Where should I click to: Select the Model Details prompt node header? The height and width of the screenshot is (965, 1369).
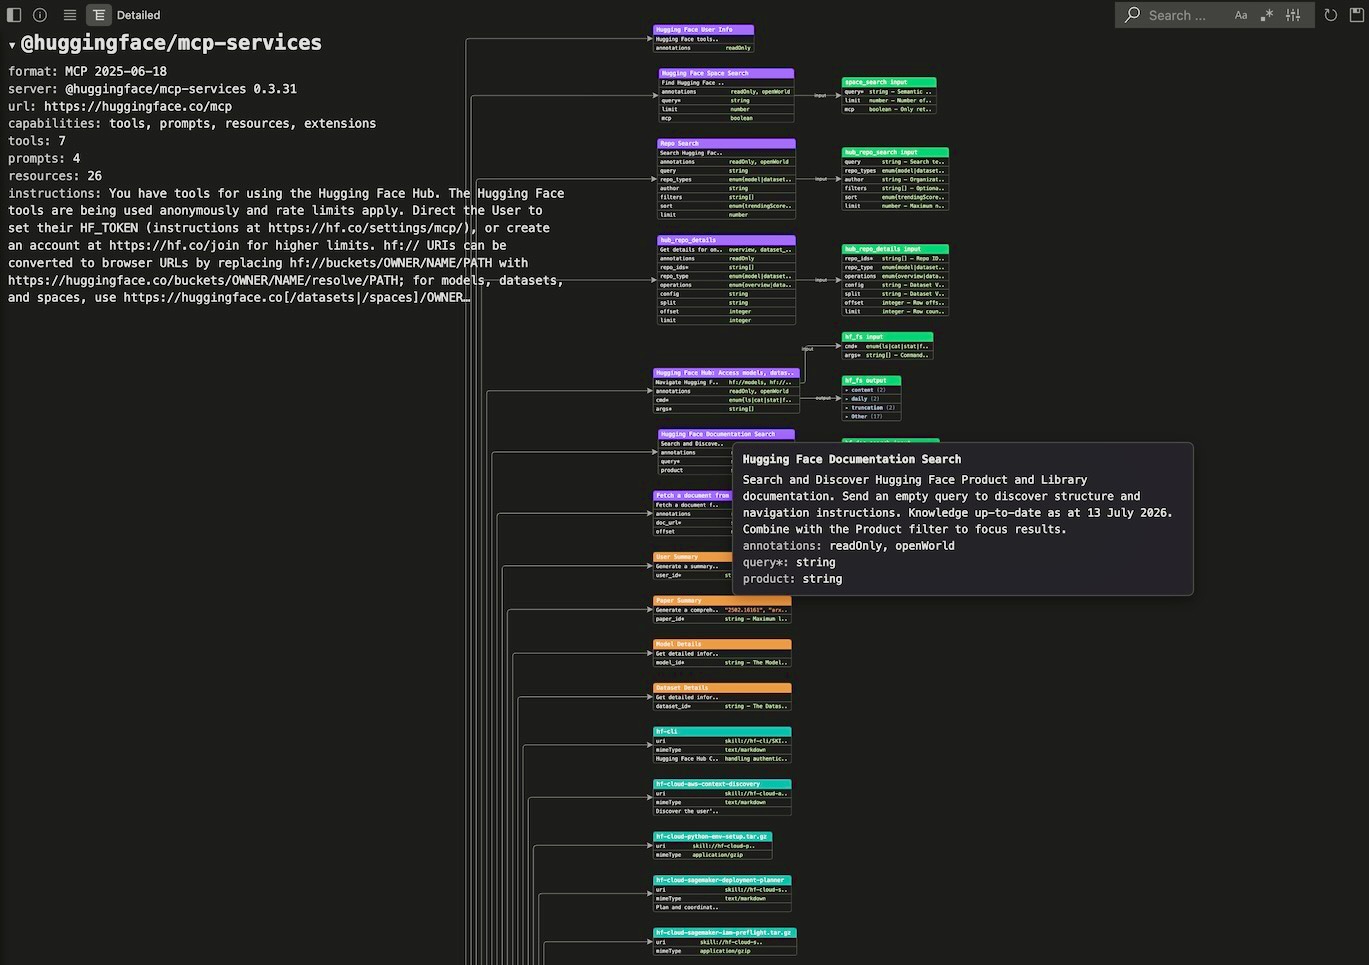coord(722,645)
